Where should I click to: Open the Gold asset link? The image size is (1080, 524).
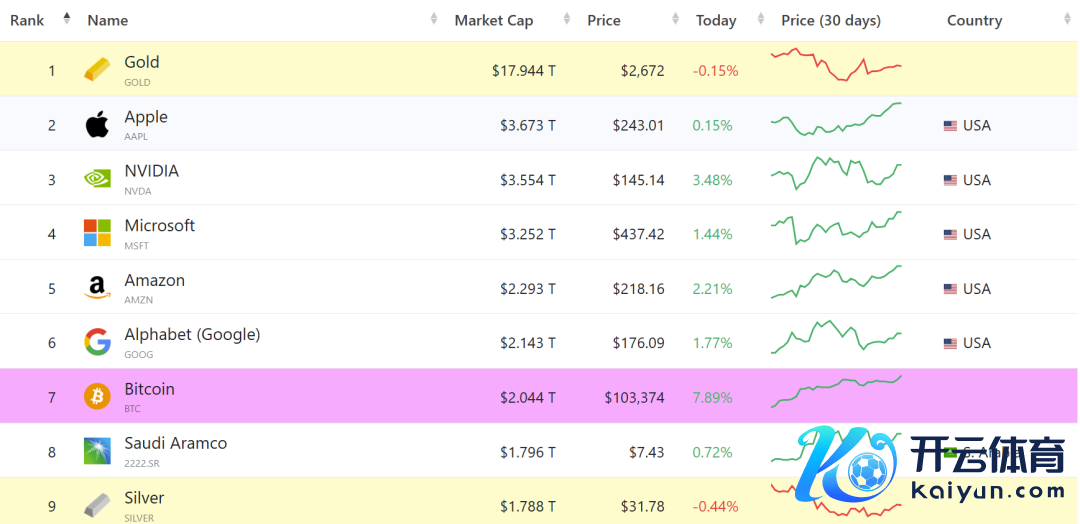pyautogui.click(x=142, y=62)
